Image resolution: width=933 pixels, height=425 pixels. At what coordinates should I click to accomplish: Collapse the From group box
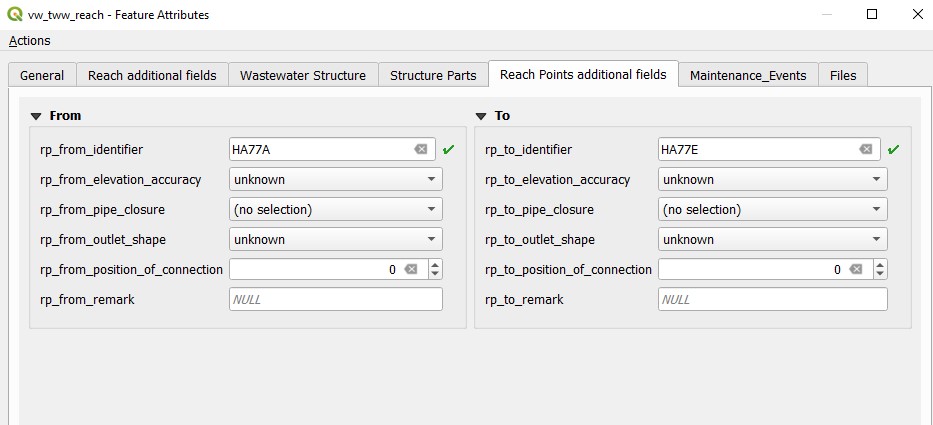(37, 116)
